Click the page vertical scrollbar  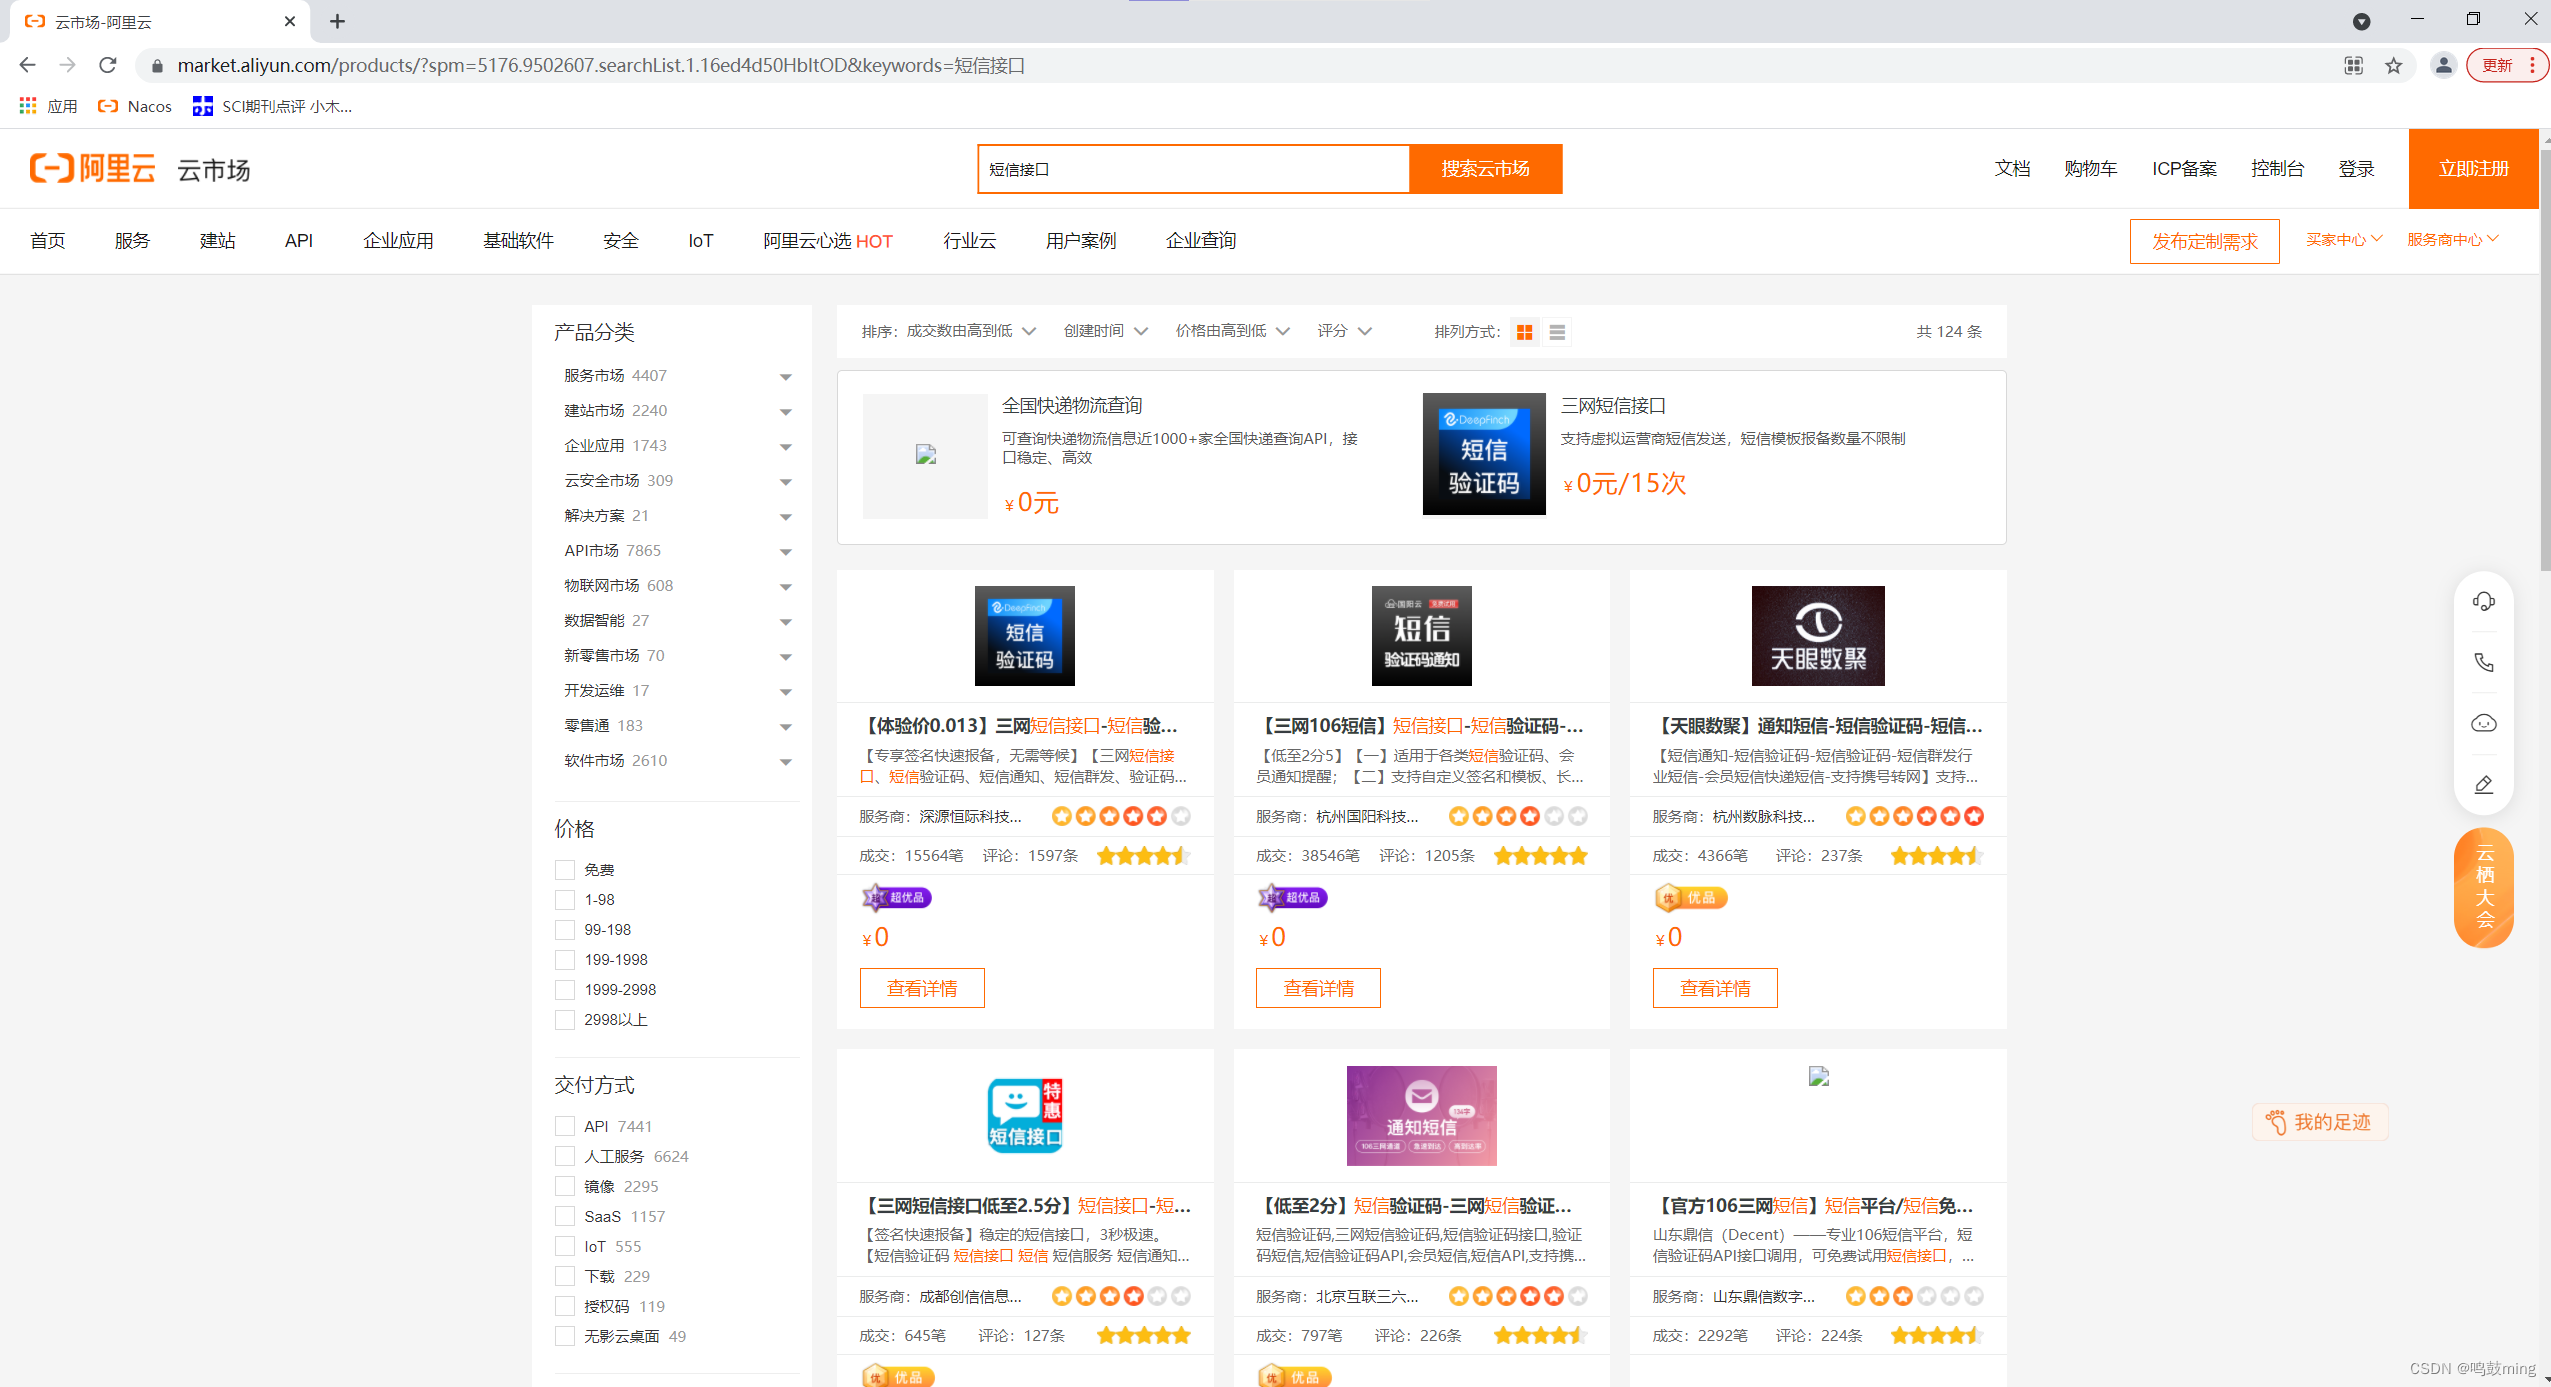[2545, 360]
